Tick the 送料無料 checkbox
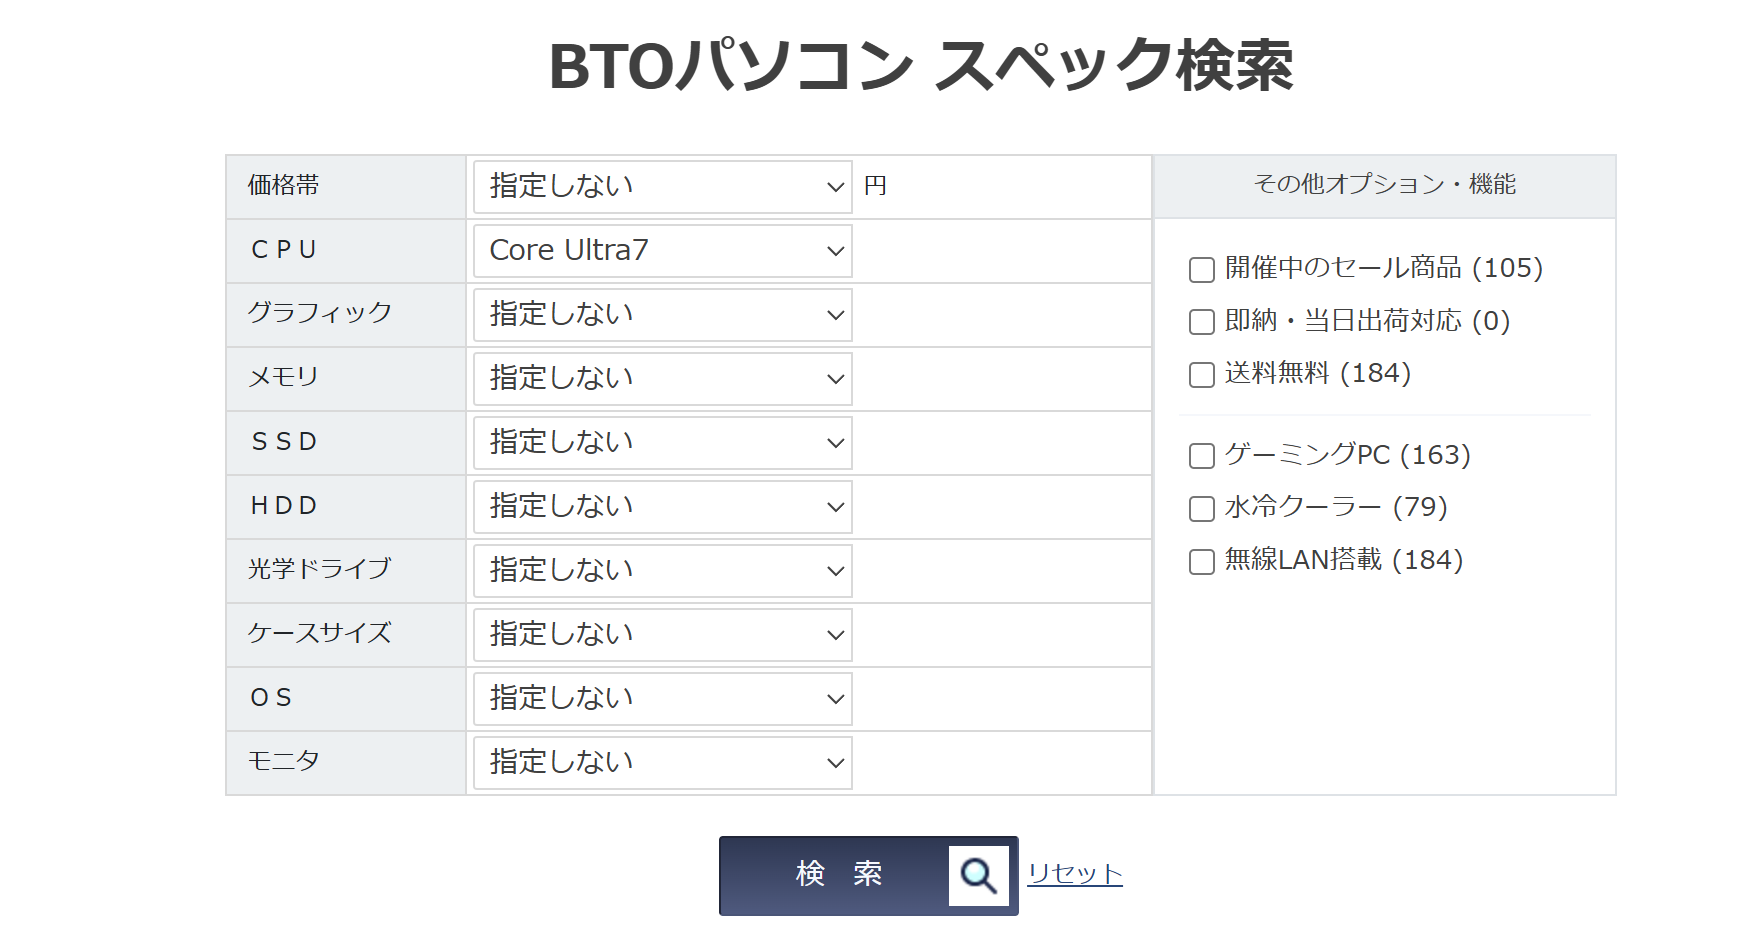The image size is (1742, 937). [1202, 375]
